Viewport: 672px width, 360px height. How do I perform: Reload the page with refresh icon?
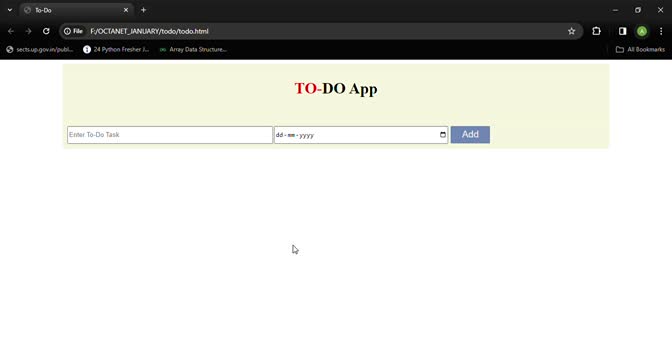tap(46, 31)
